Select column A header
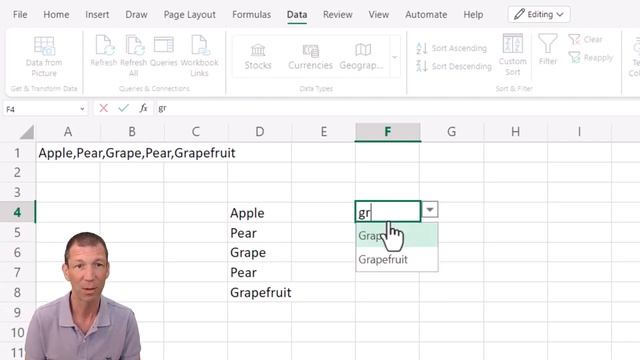Viewport: 640px width, 360px height. pos(68,132)
